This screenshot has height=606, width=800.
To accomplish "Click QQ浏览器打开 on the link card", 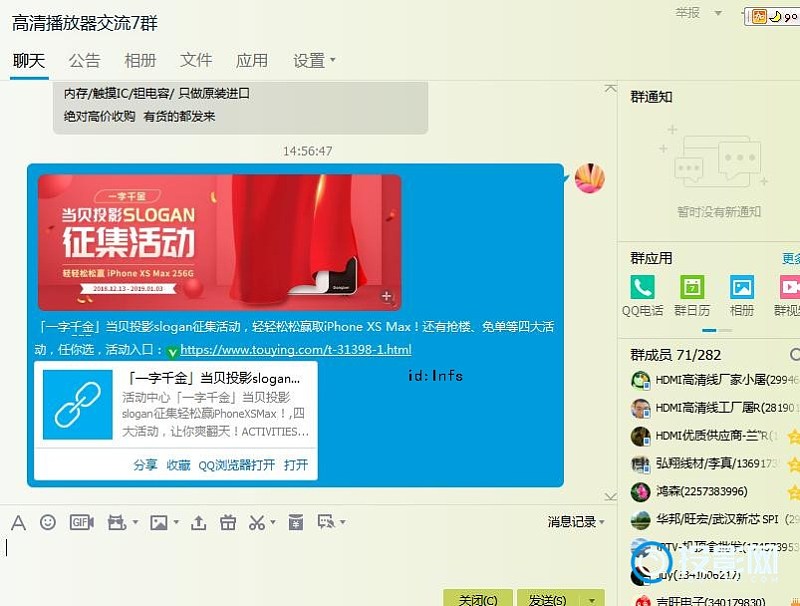I will point(237,465).
